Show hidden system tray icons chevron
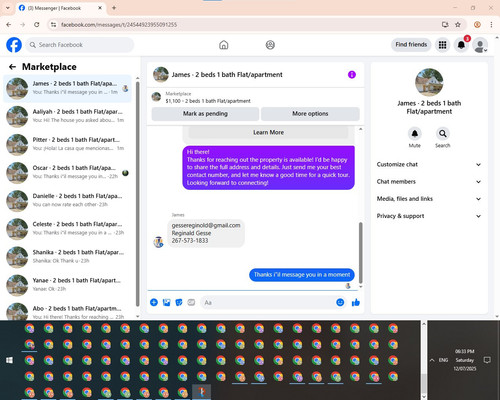This screenshot has height=400, width=500. (432, 360)
